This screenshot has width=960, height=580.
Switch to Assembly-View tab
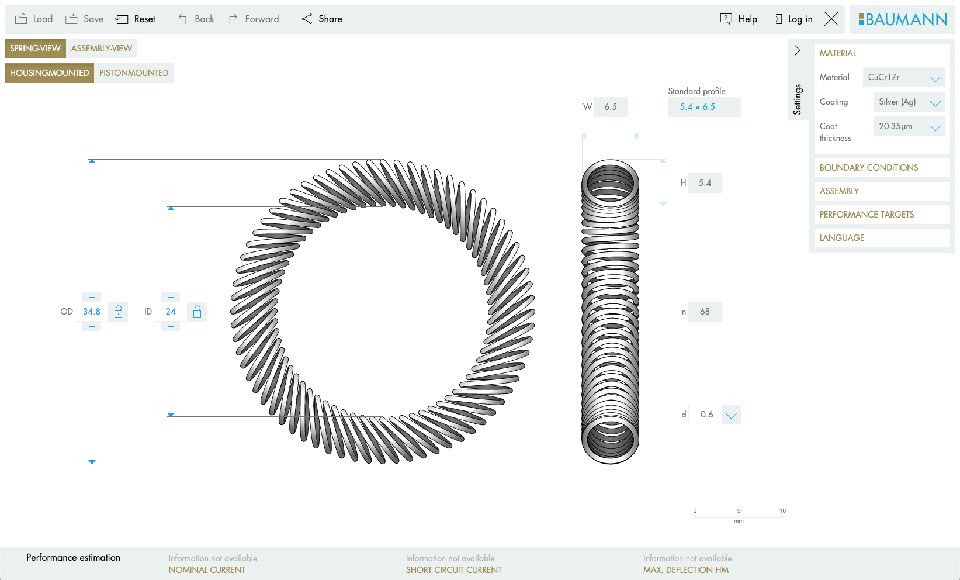point(102,48)
